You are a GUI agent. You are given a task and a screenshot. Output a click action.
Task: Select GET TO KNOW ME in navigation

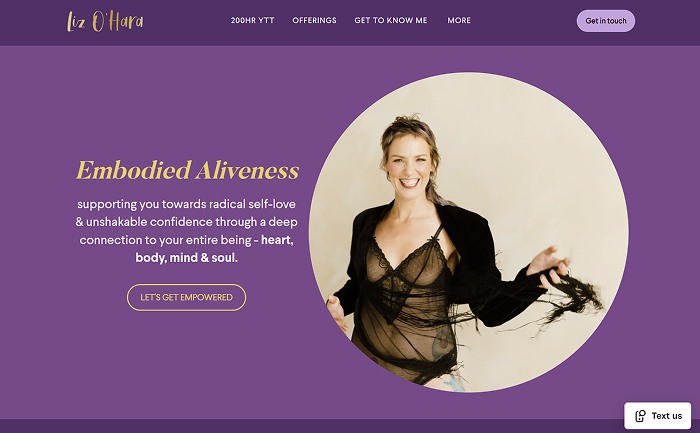coord(391,21)
